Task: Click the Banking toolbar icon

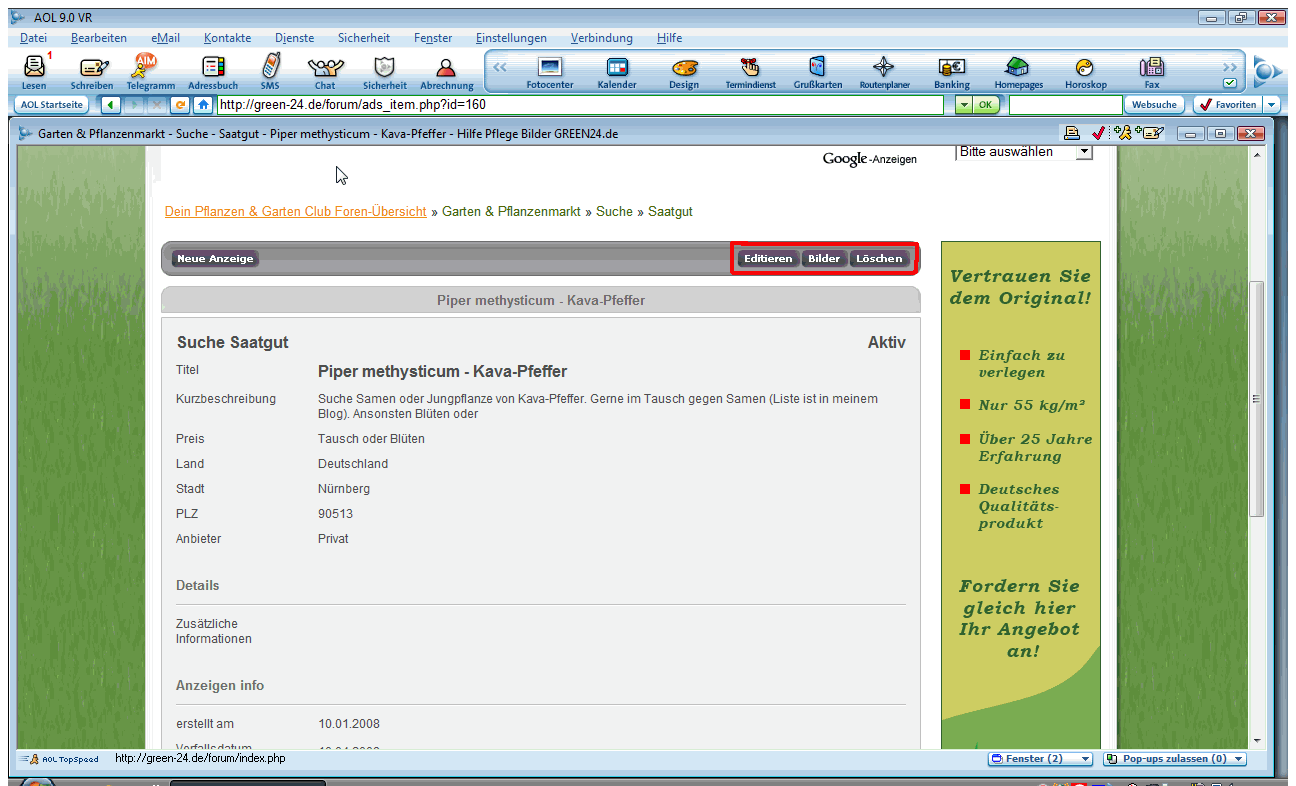Action: tap(951, 68)
